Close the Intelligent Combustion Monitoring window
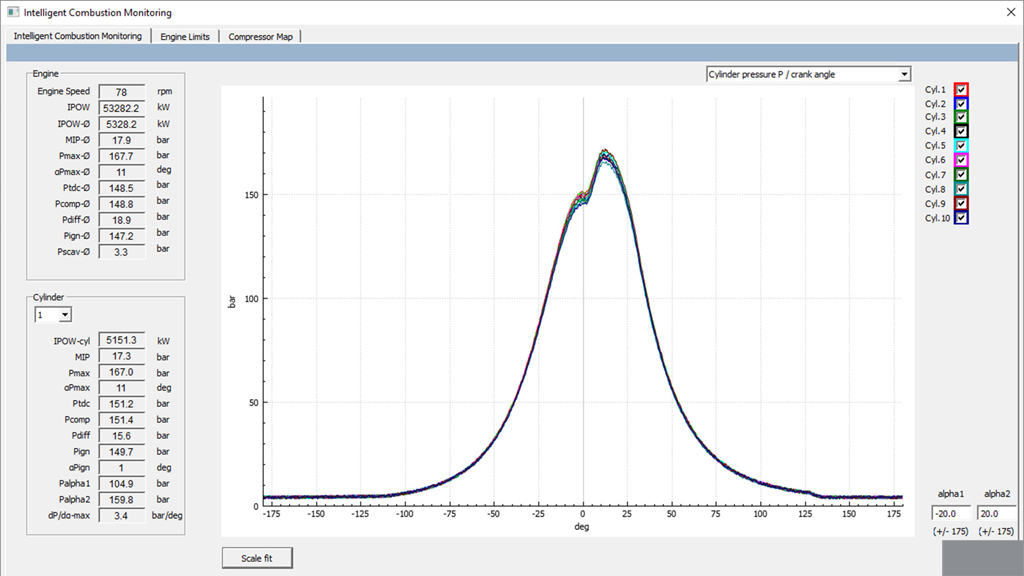Viewport: 1024px width, 576px height. pos(1010,12)
